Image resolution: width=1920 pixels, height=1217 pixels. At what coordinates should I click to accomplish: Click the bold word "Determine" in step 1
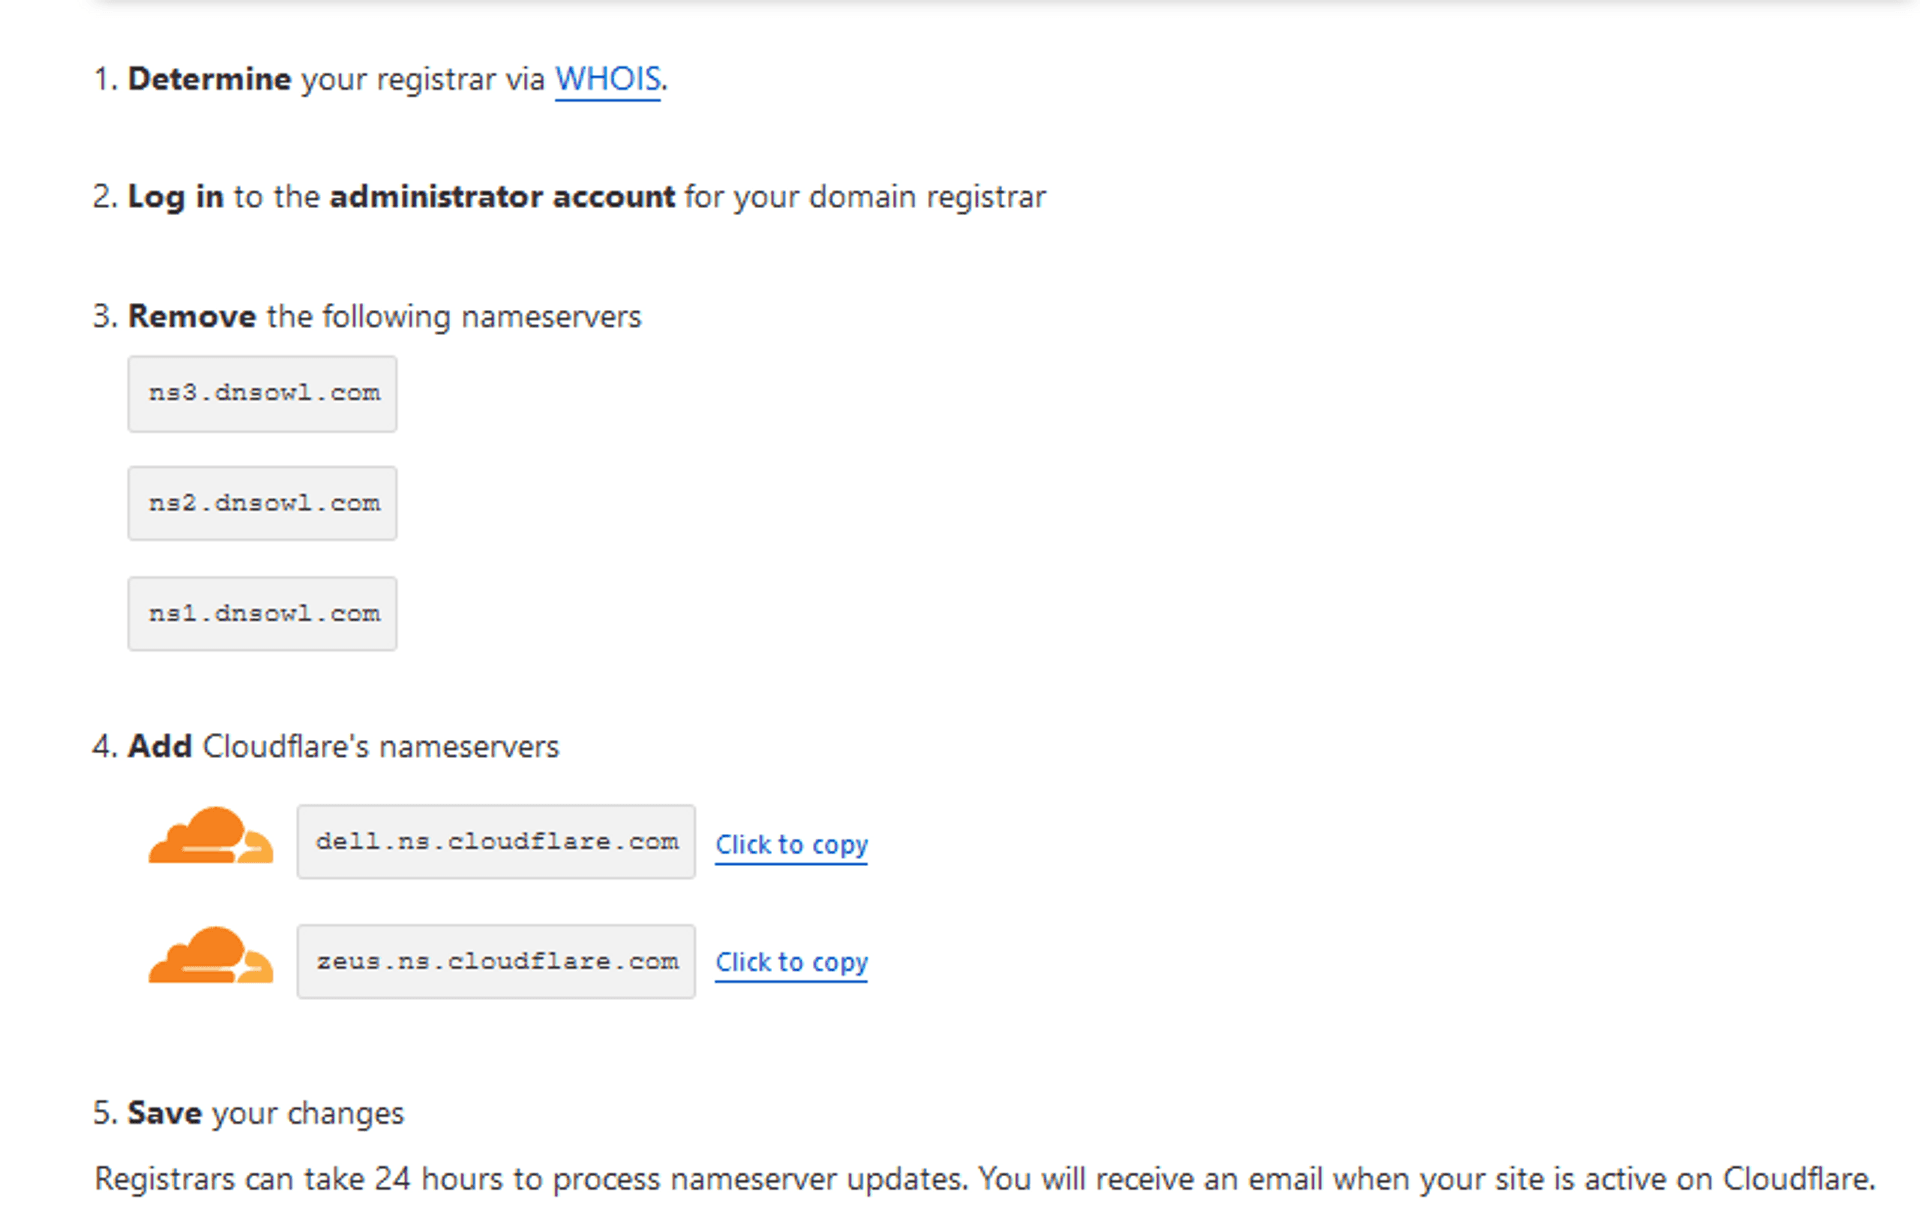209,79
